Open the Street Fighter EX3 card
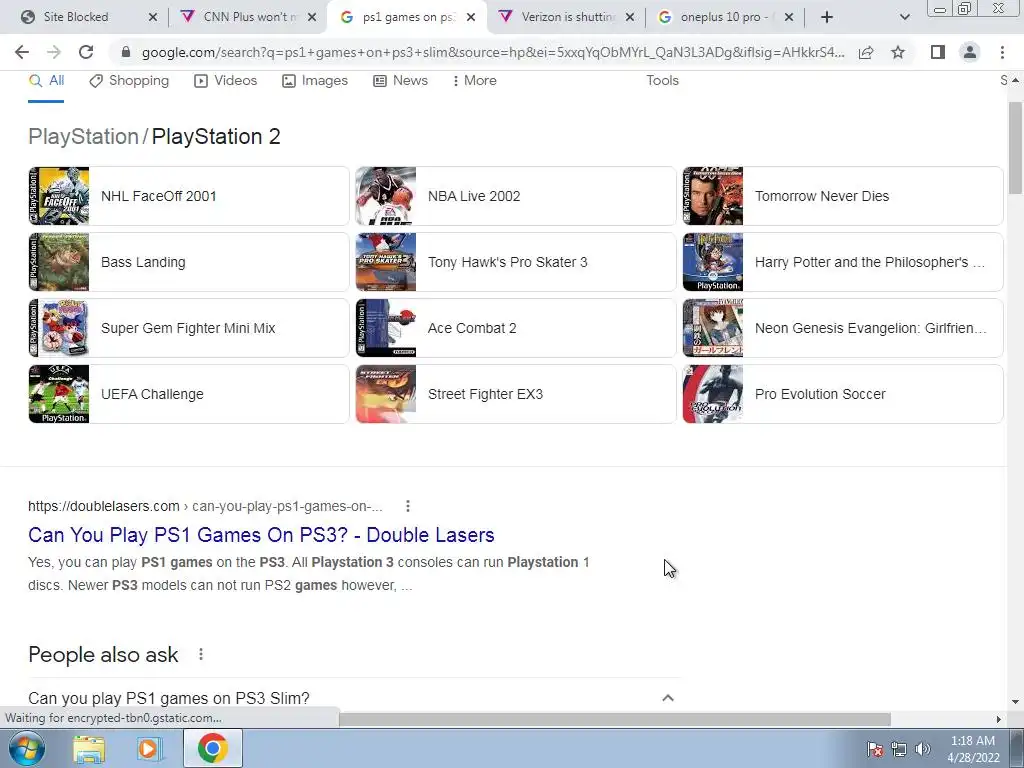 (x=515, y=394)
